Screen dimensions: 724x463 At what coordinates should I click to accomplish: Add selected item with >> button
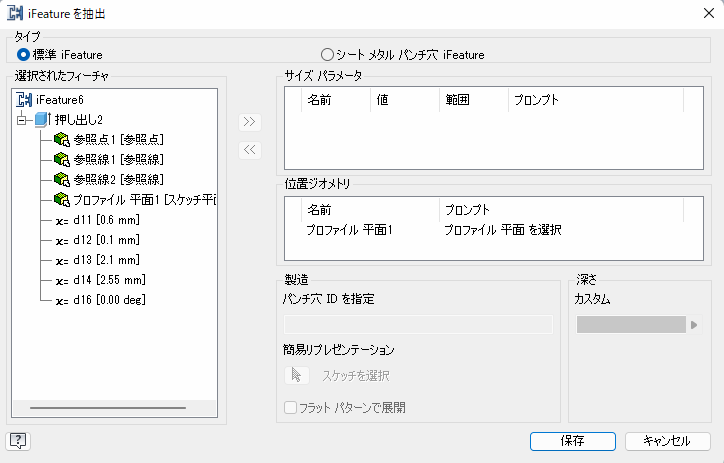pyautogui.click(x=250, y=122)
